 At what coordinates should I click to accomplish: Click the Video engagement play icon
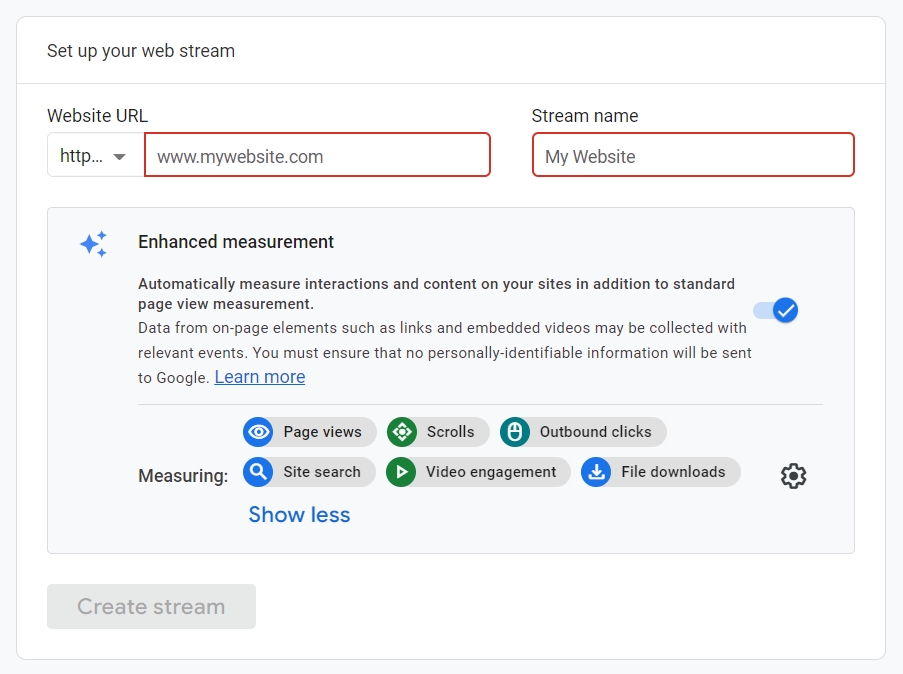[402, 472]
